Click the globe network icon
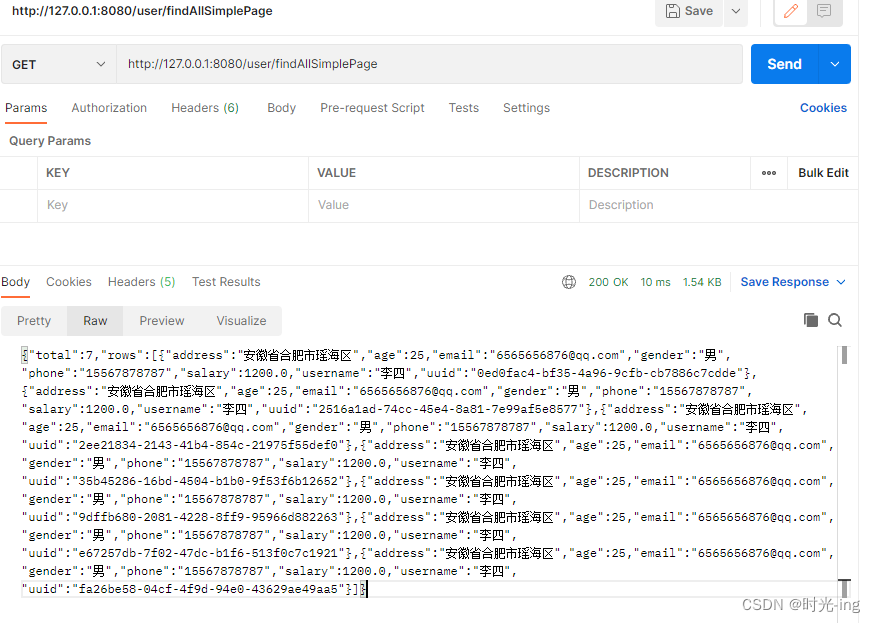Viewport: 875px width, 623px height. click(x=569, y=282)
